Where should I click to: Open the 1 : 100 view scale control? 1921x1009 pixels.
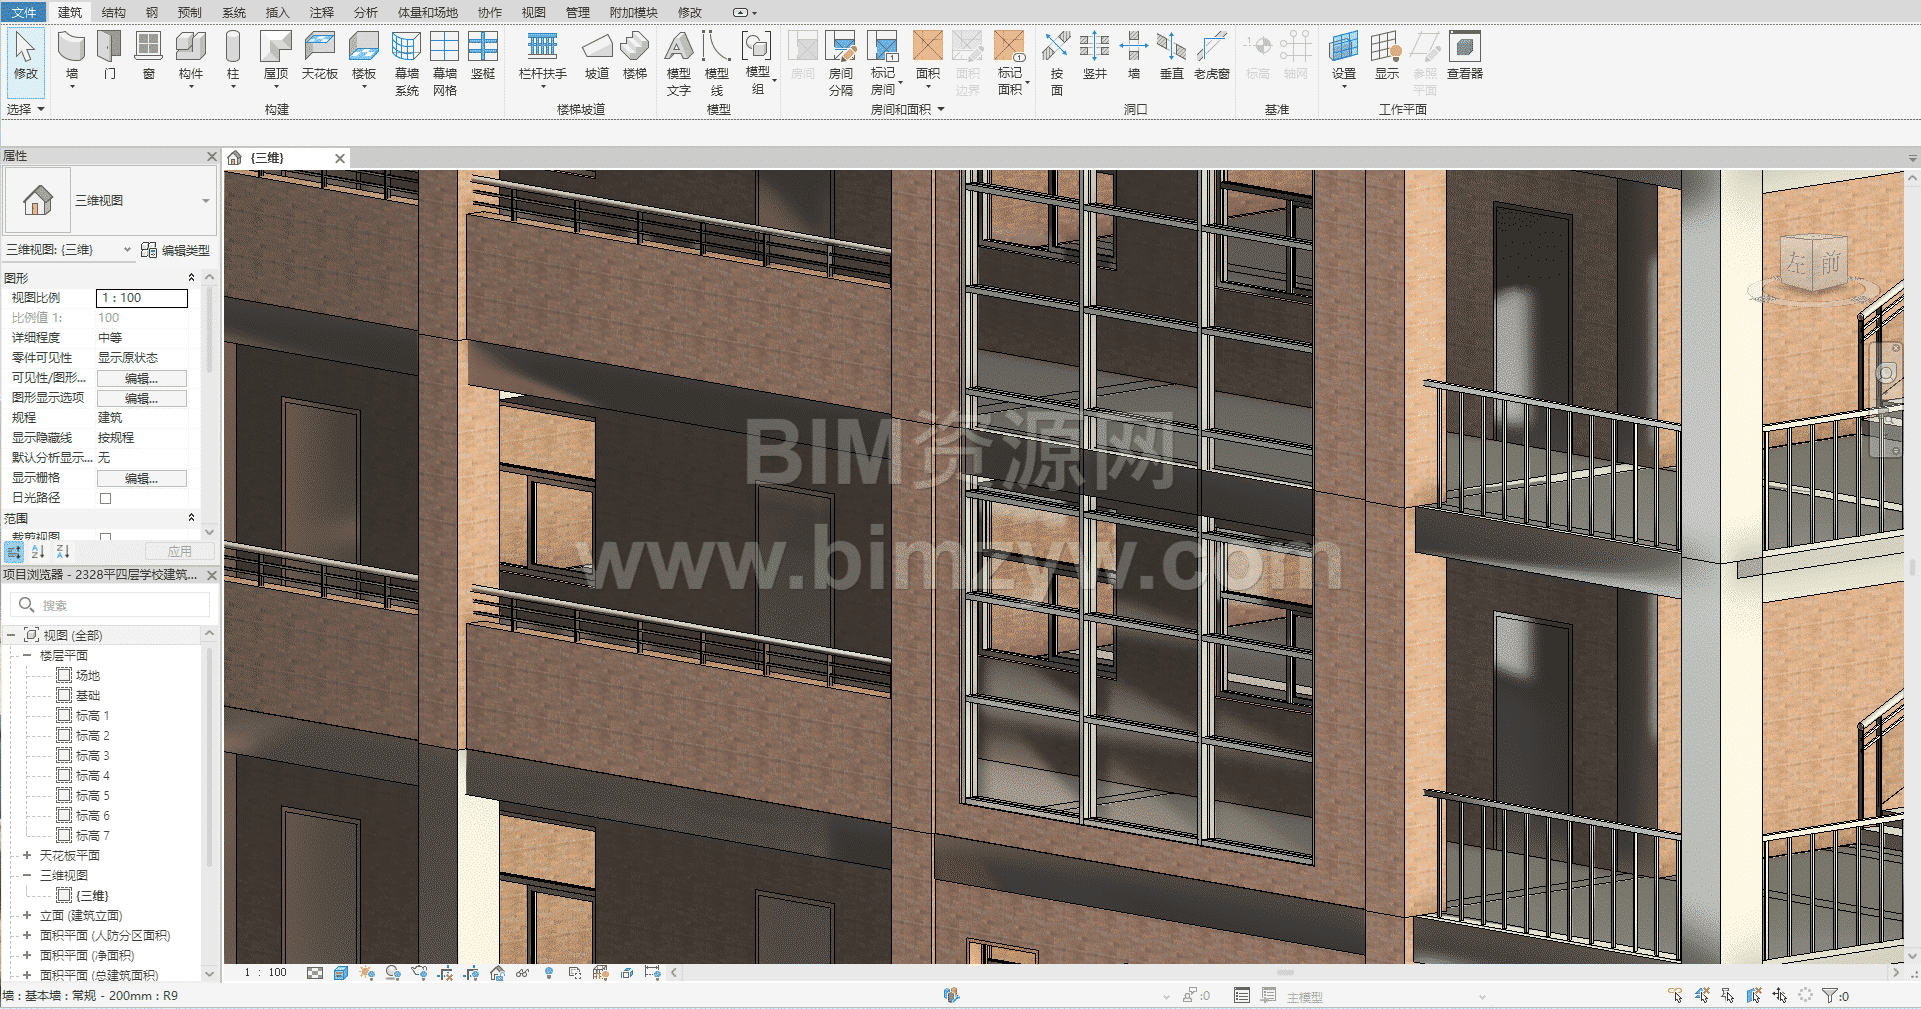tap(266, 973)
